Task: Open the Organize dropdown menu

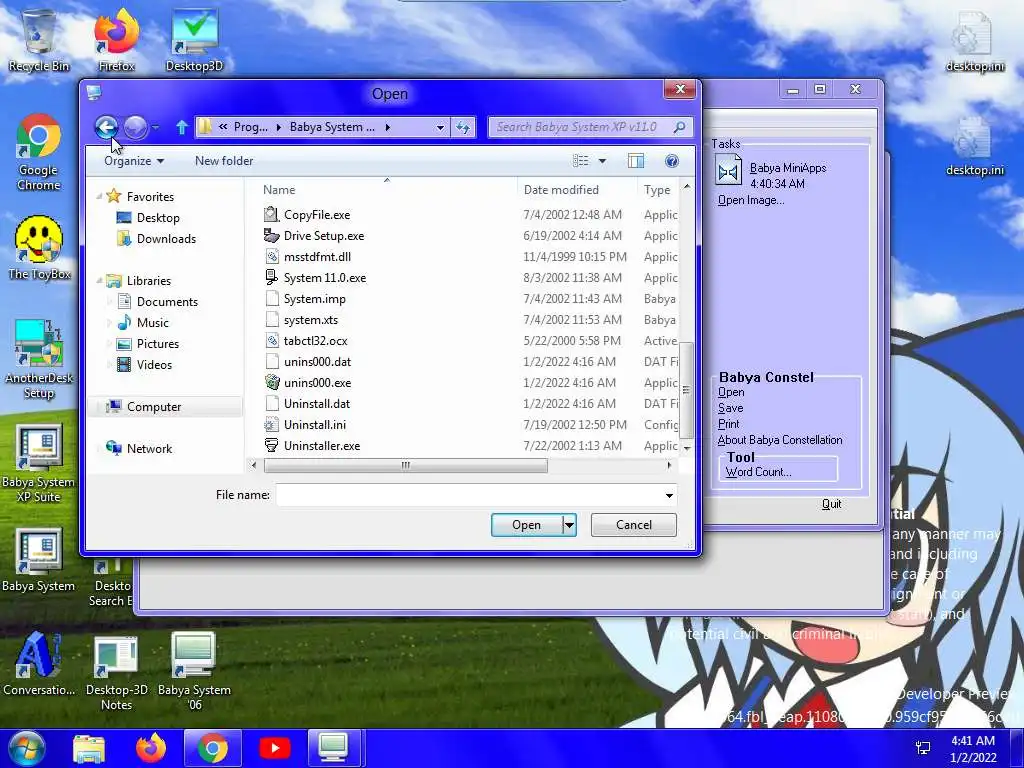Action: click(134, 161)
